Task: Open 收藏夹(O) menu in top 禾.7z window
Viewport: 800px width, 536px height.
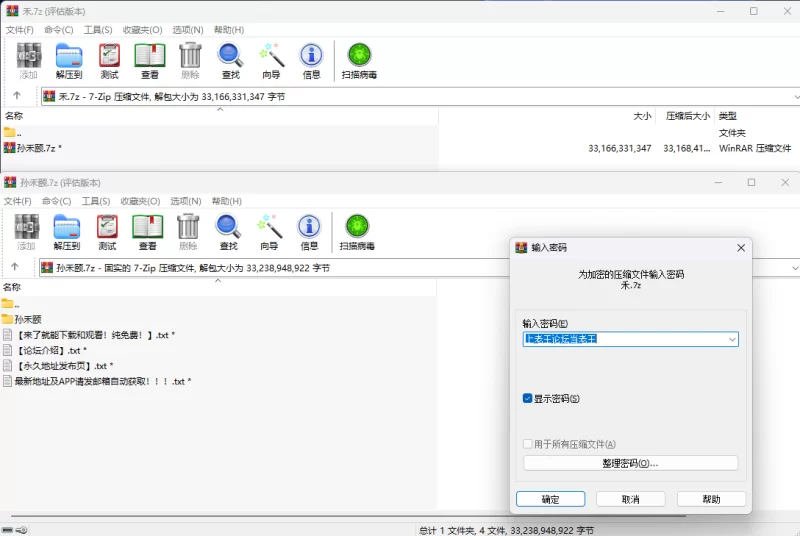Action: pyautogui.click(x=142, y=30)
